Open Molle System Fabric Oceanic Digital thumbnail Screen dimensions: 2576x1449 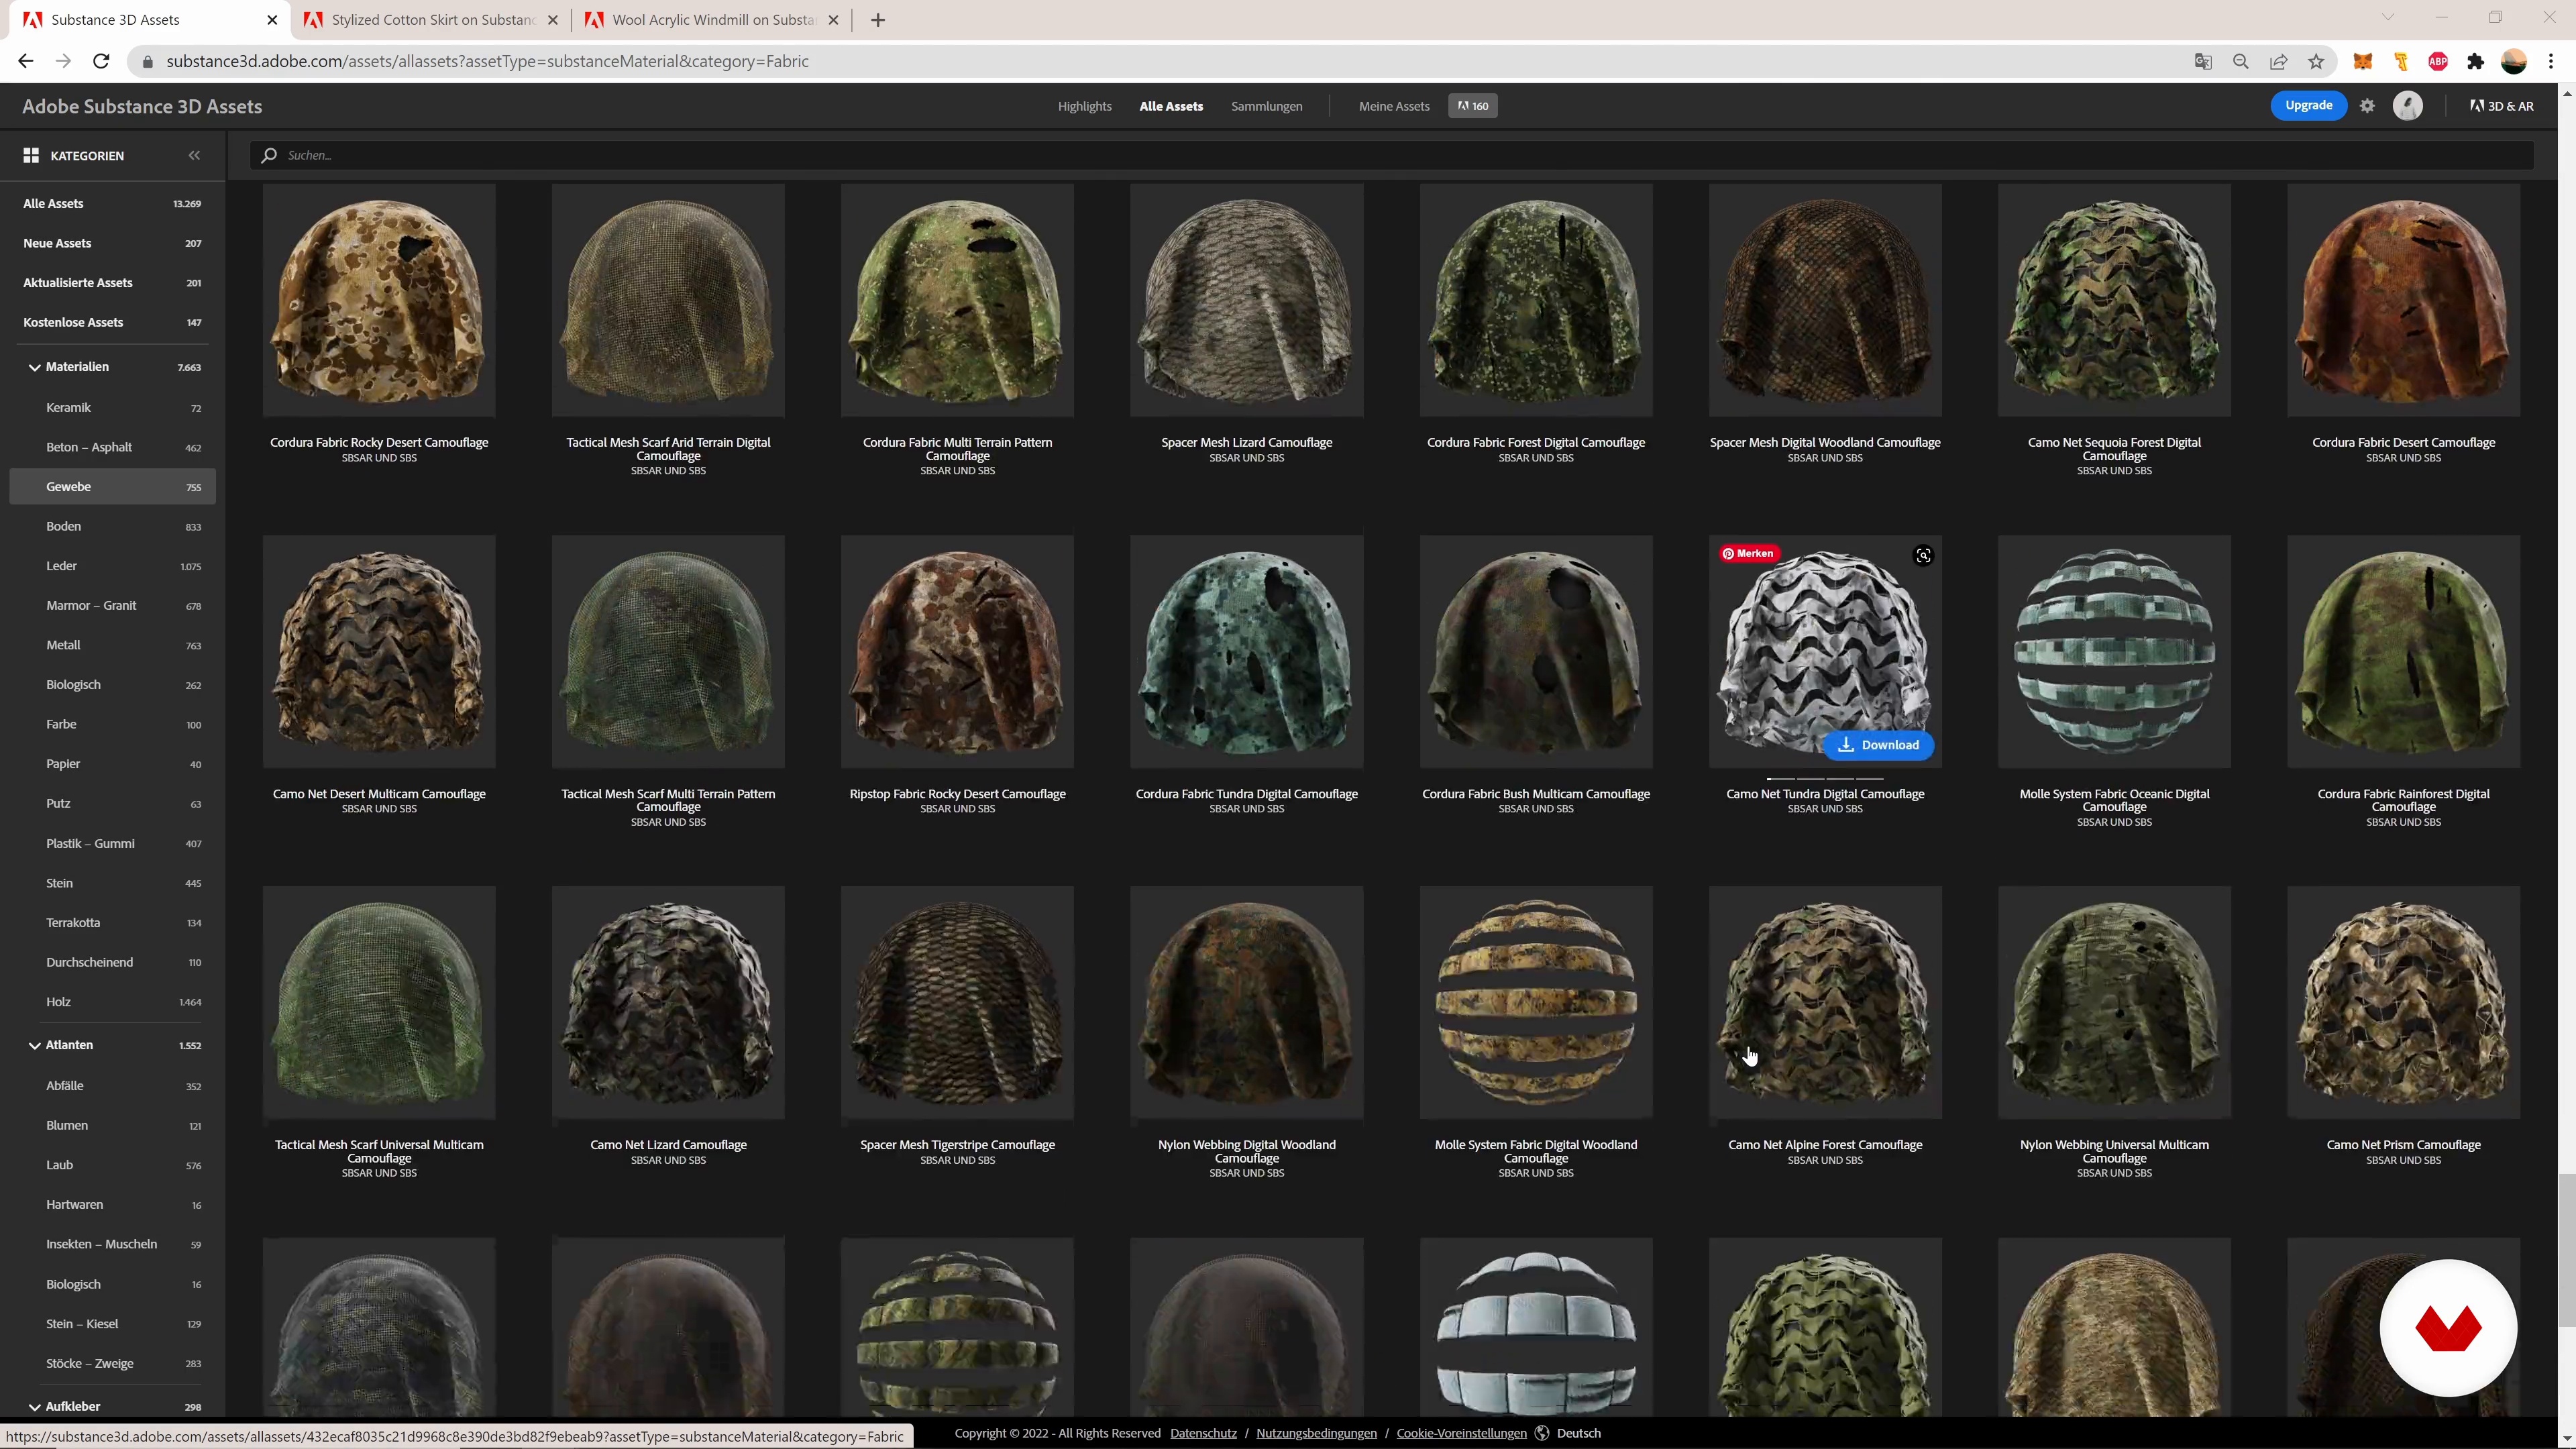[x=2114, y=651]
